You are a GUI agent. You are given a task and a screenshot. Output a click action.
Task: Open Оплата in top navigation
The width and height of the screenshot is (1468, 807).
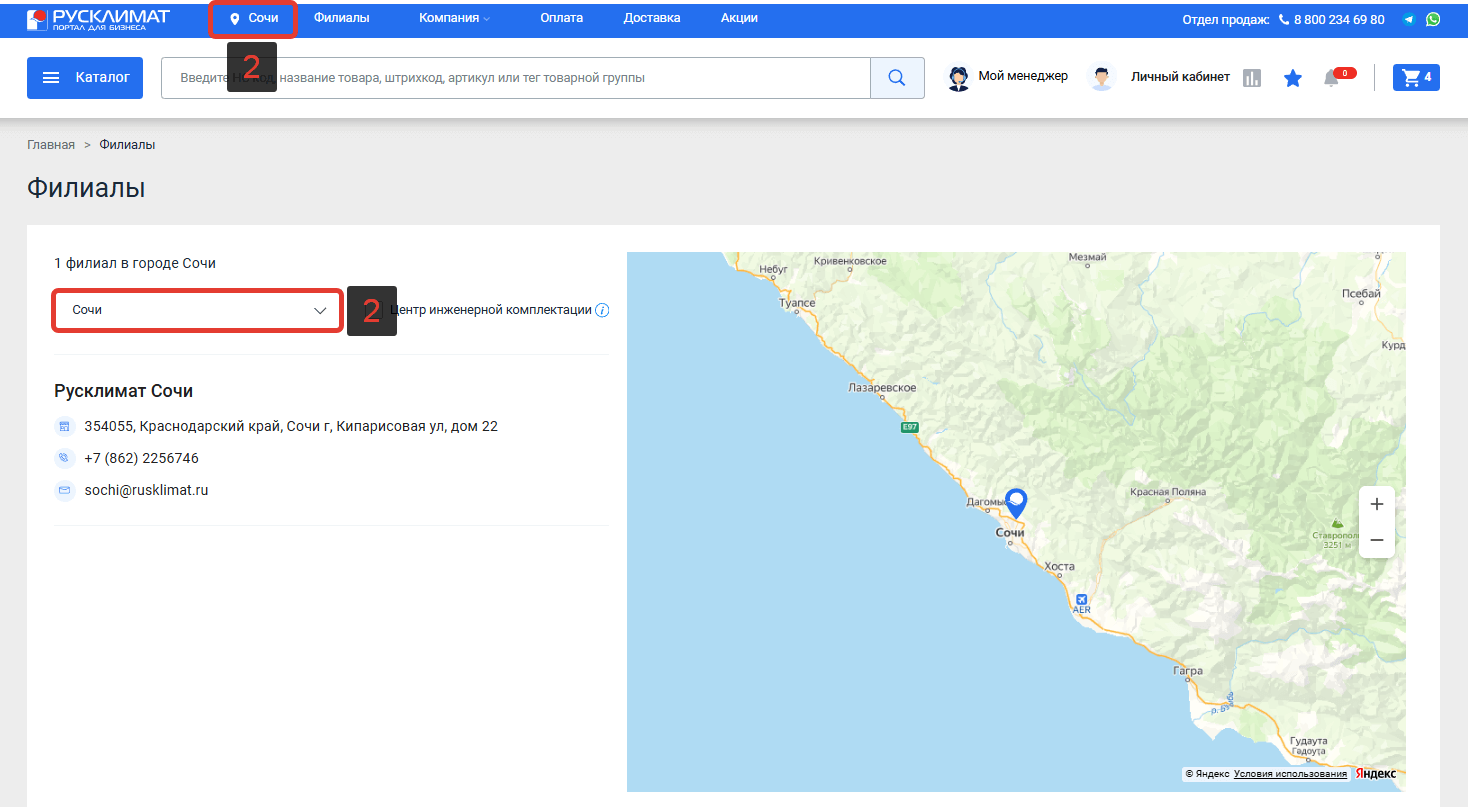[x=561, y=18]
